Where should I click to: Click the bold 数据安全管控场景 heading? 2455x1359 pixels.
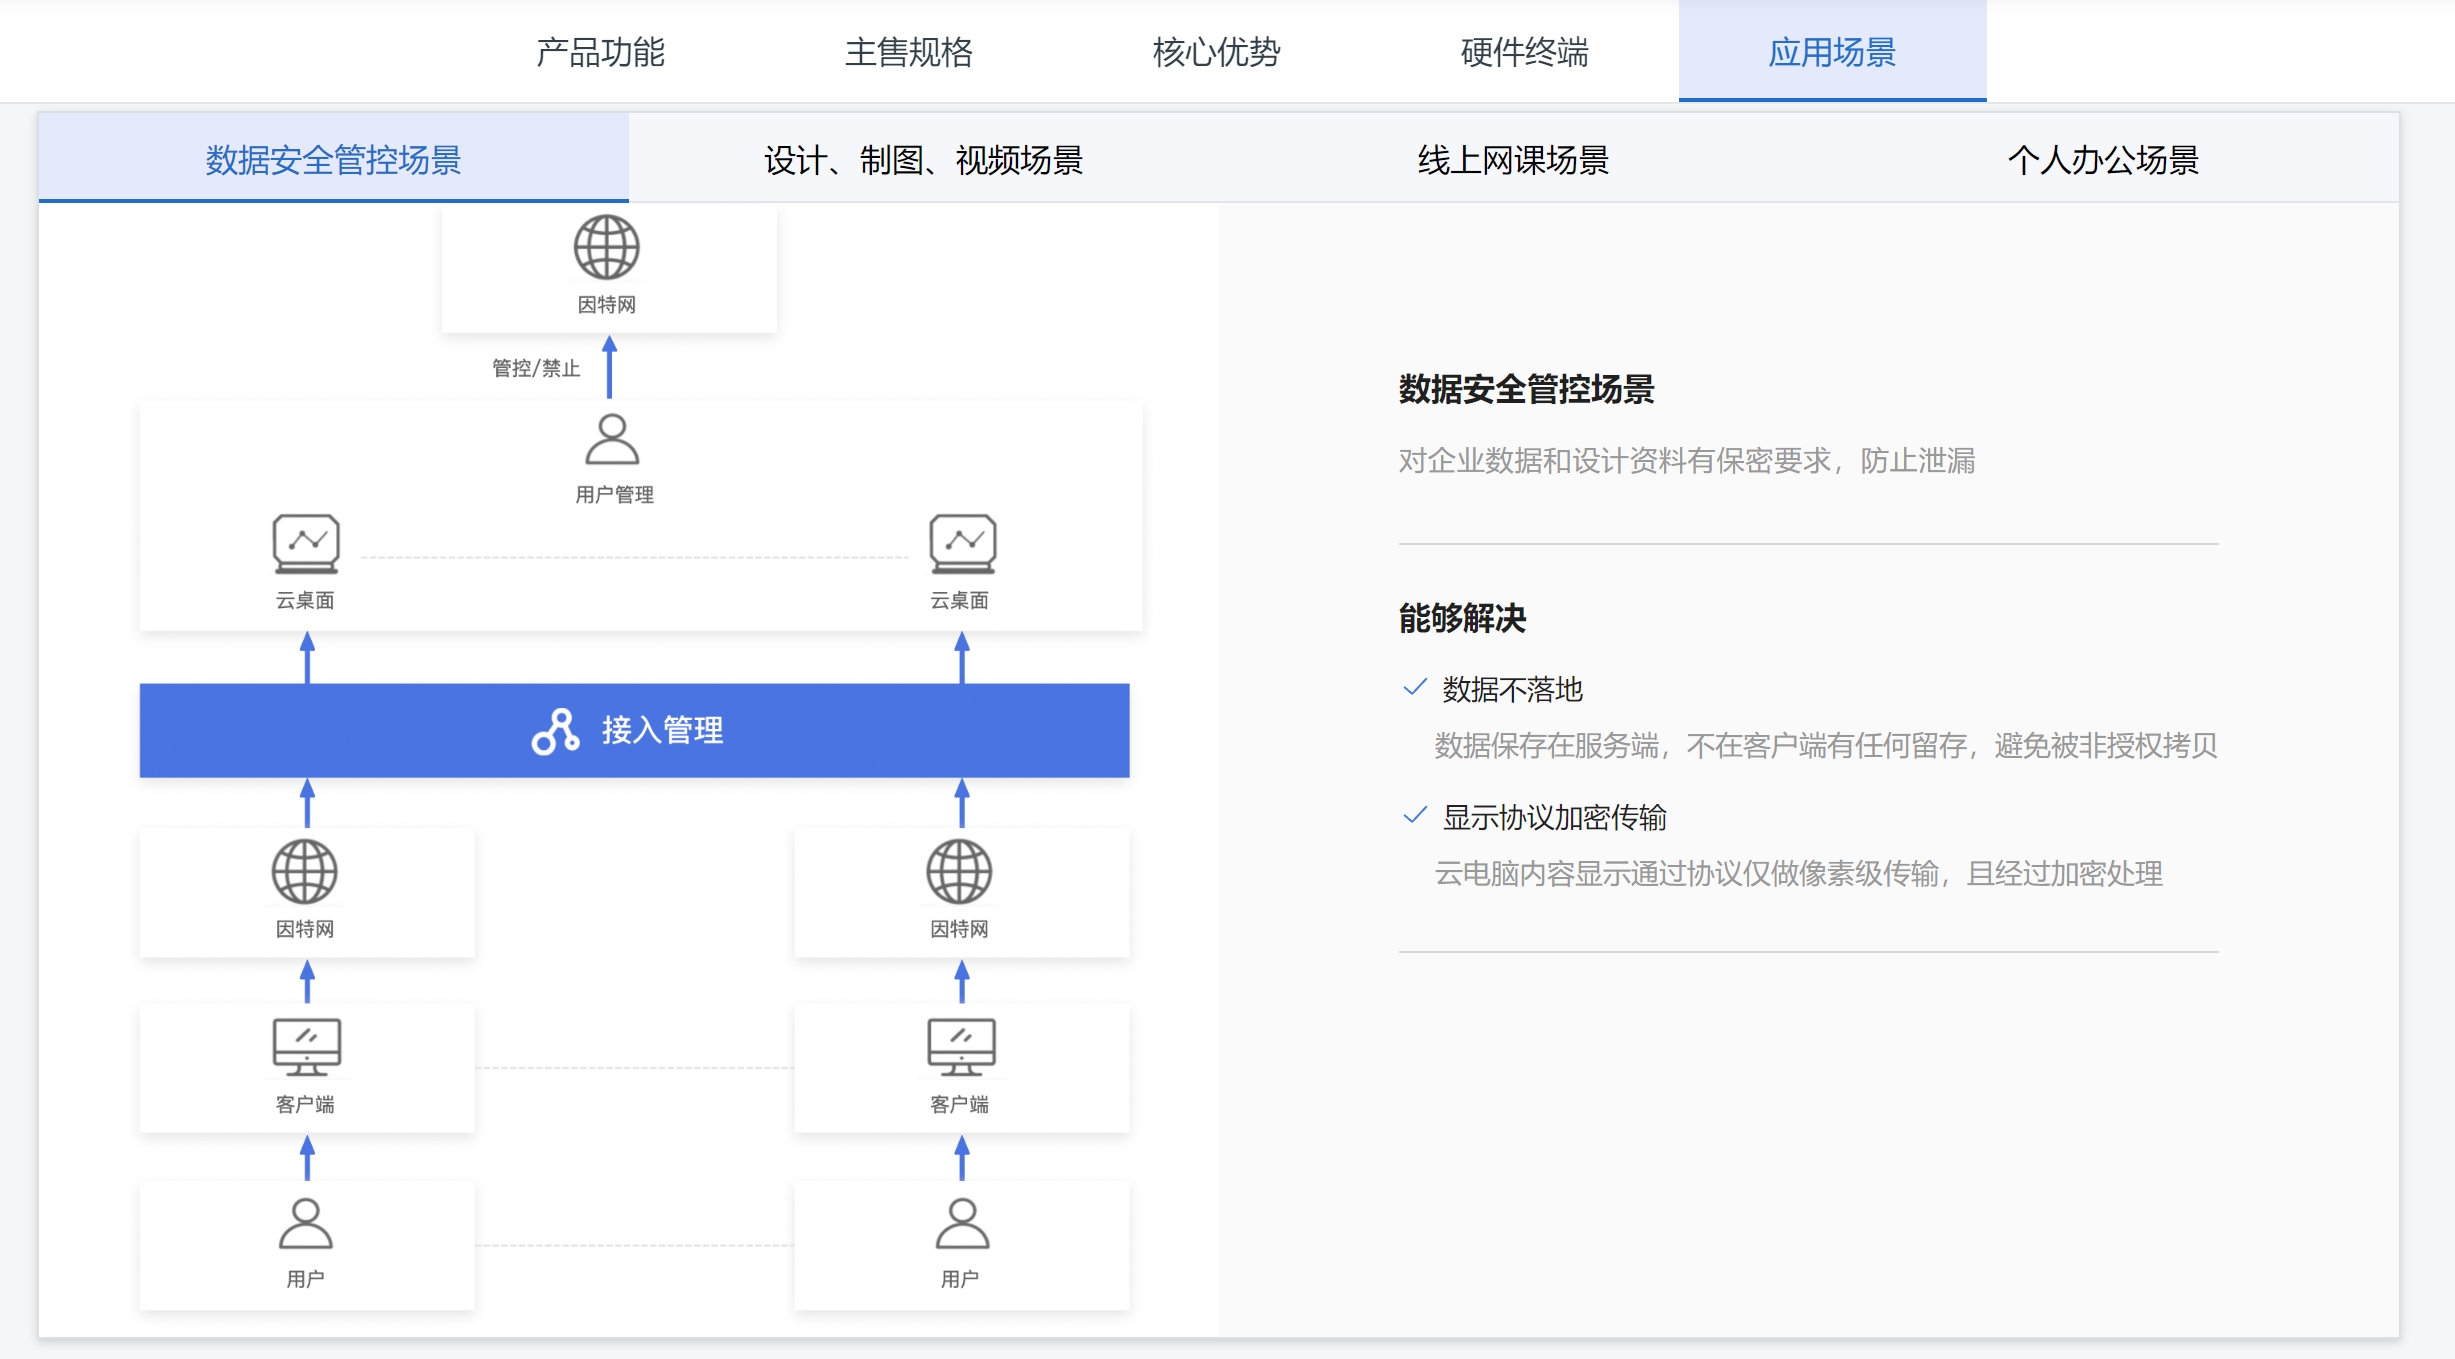[1526, 389]
